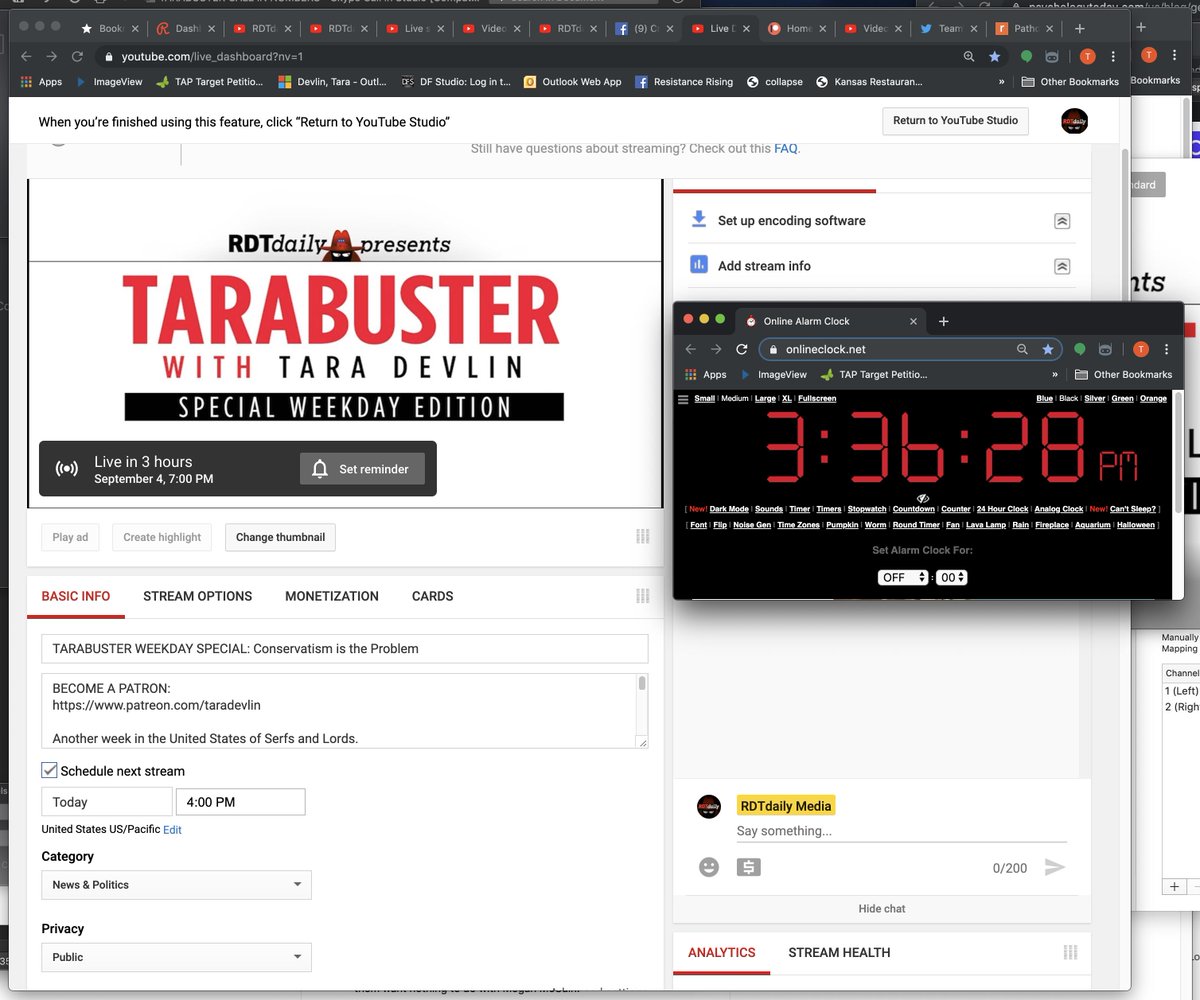Screen dimensions: 1200x1000
Task: Click the green extension icon in YouTube window
Action: coord(1026,57)
